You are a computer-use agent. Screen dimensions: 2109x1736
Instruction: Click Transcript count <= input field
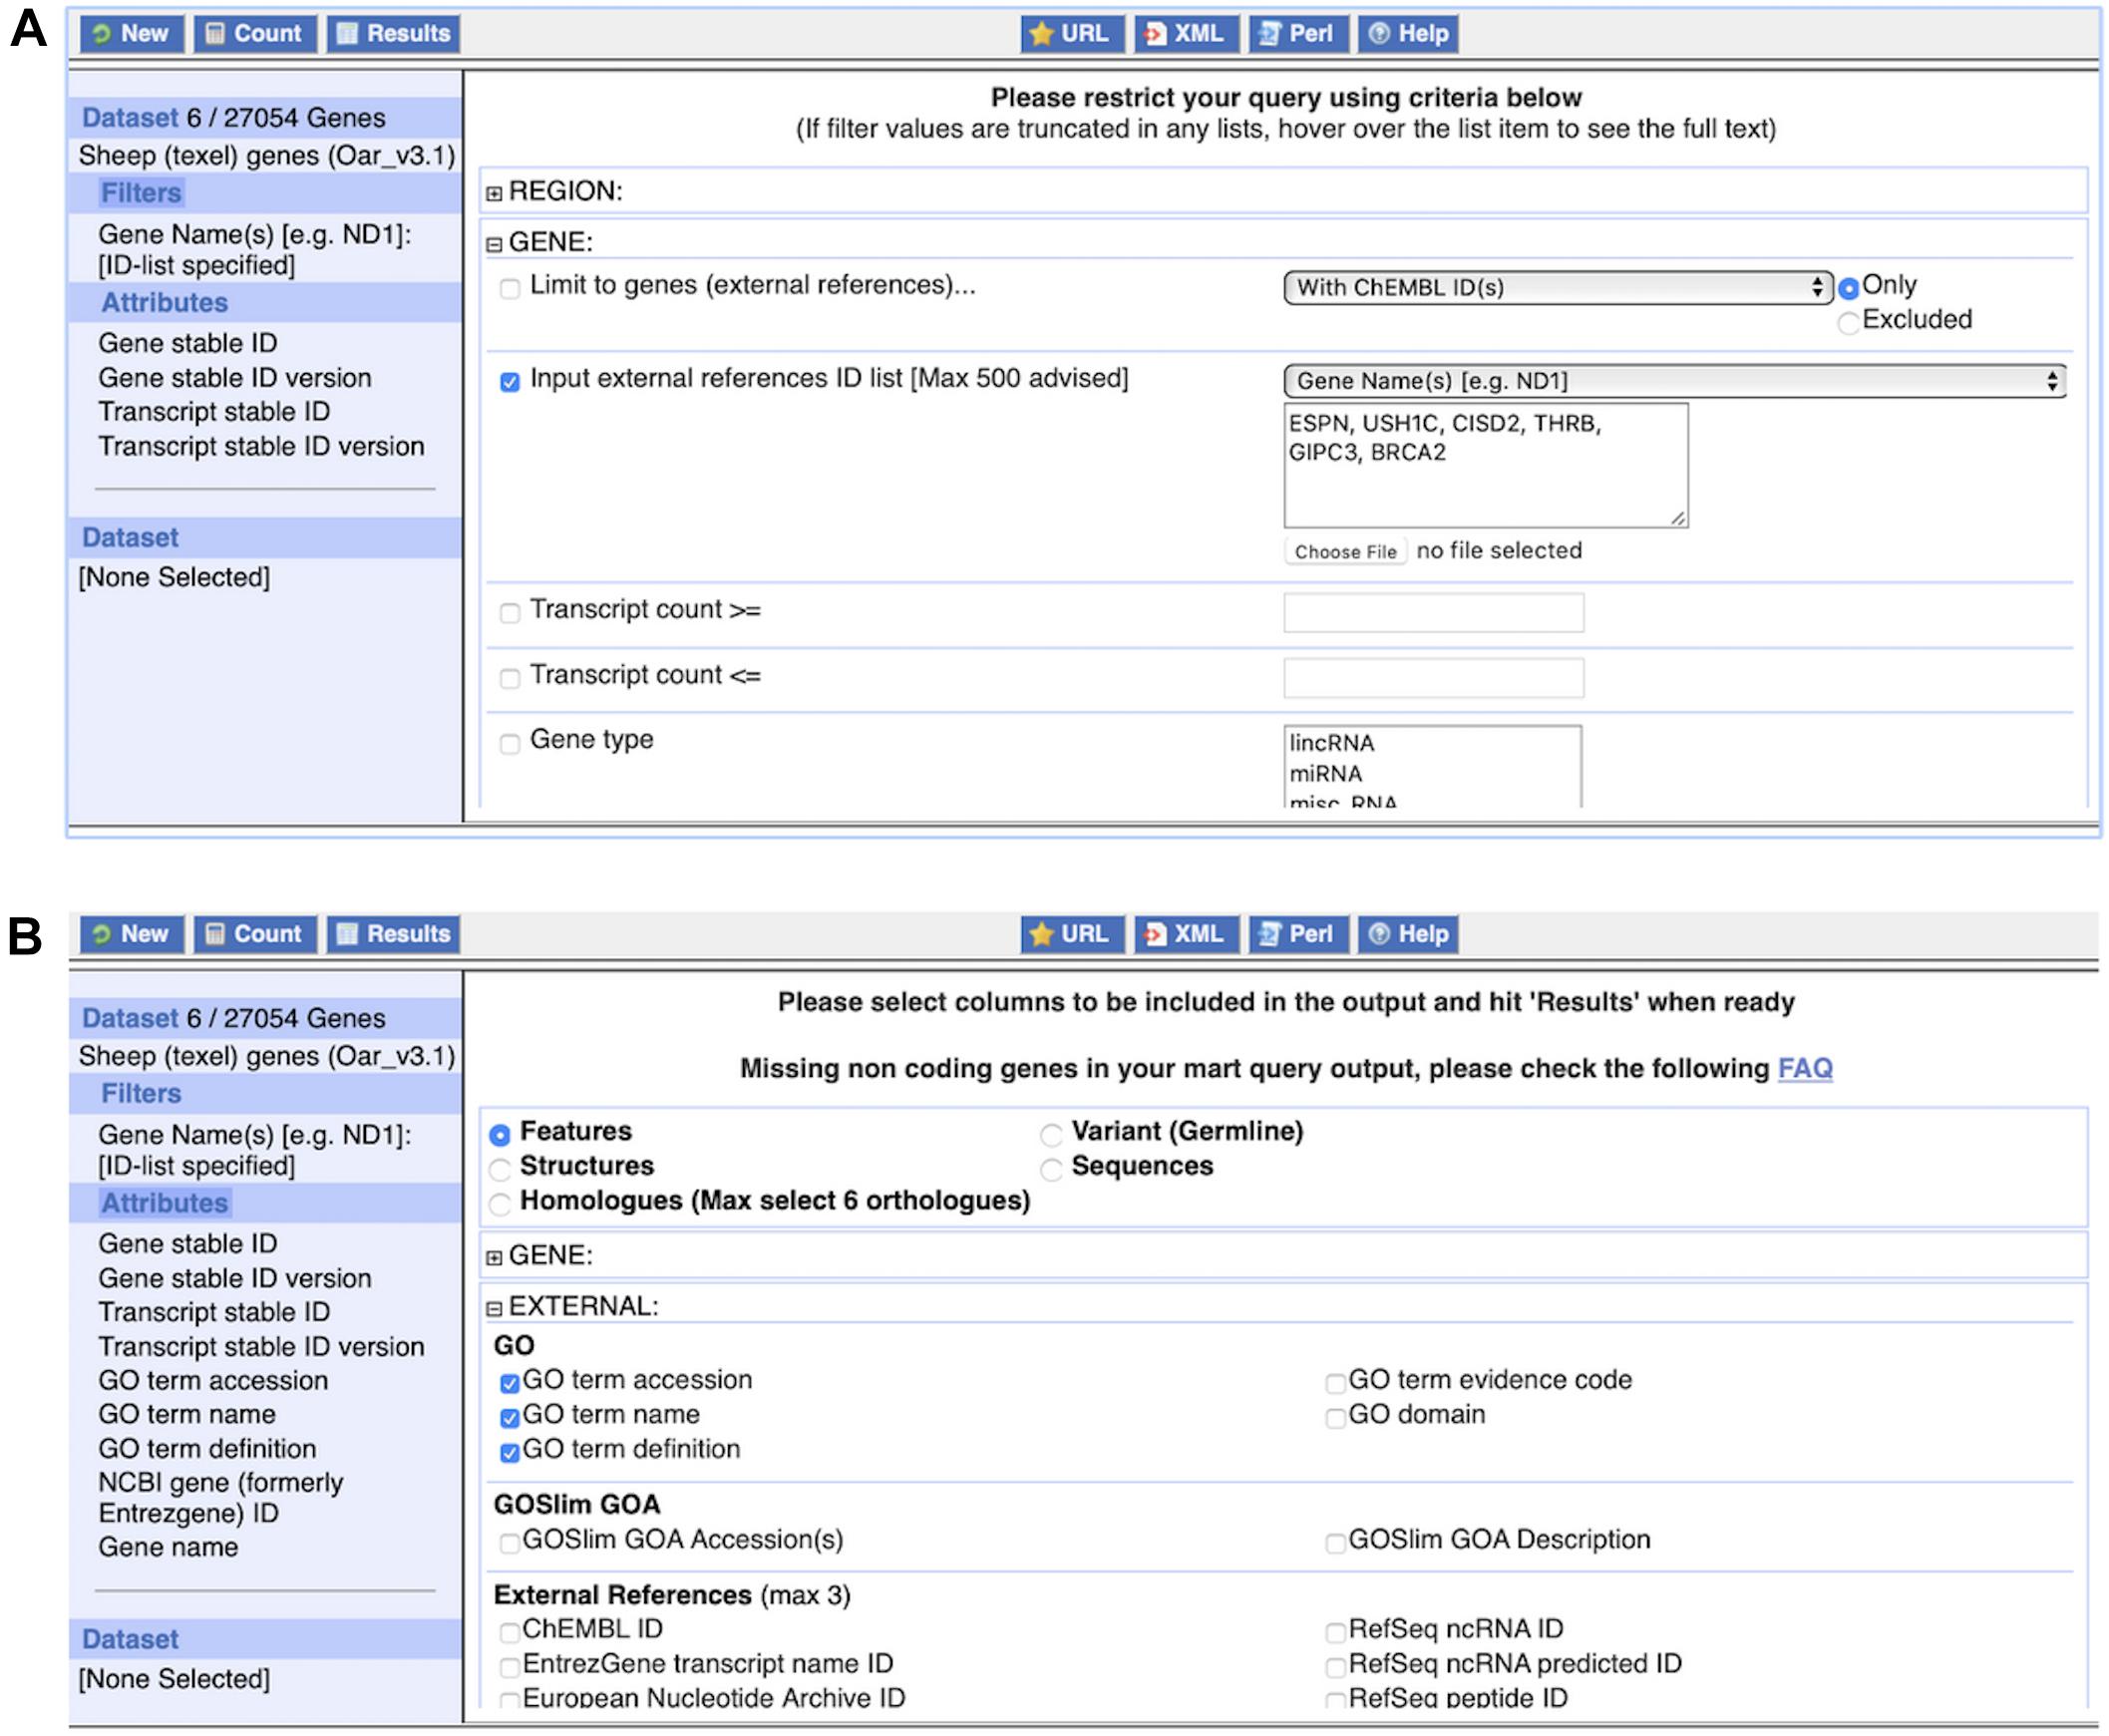pyautogui.click(x=1434, y=678)
